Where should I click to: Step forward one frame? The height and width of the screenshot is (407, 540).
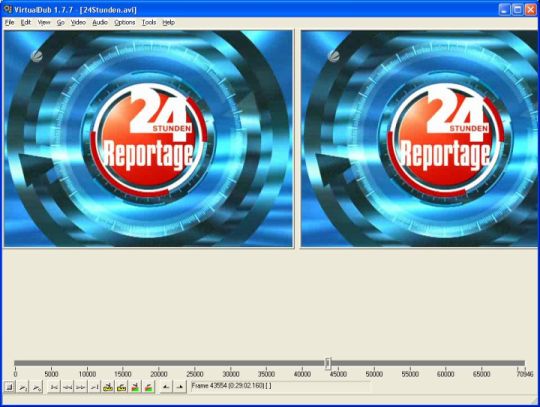point(81,387)
